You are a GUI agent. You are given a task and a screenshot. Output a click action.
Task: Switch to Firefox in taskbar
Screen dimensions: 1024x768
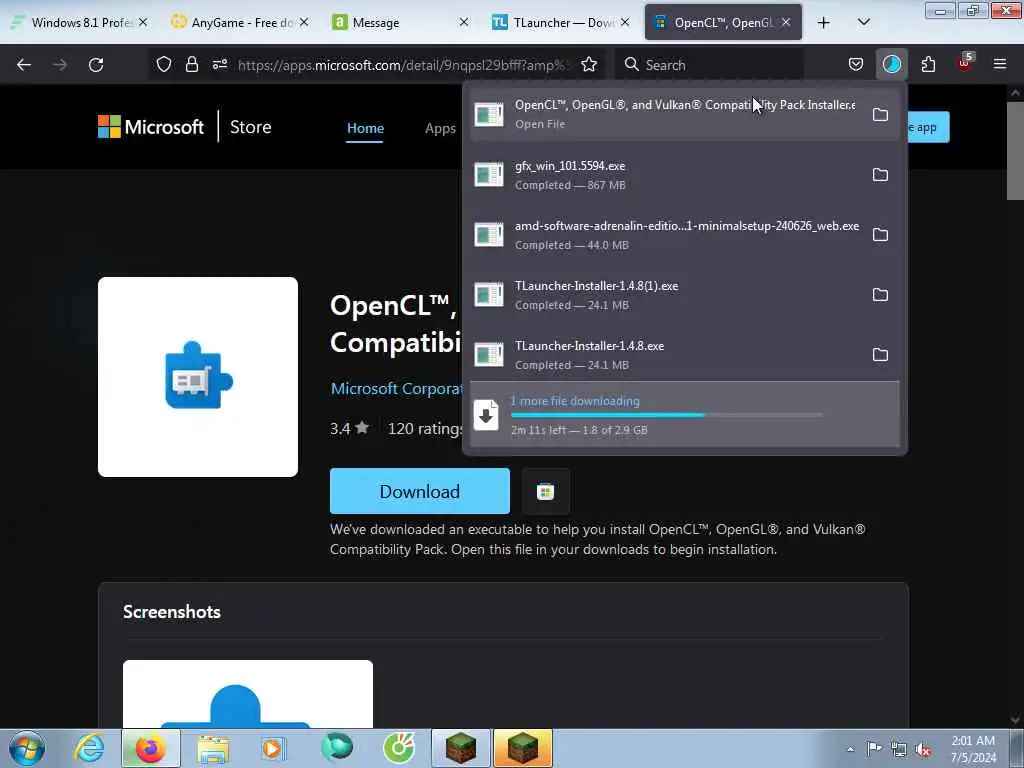150,748
